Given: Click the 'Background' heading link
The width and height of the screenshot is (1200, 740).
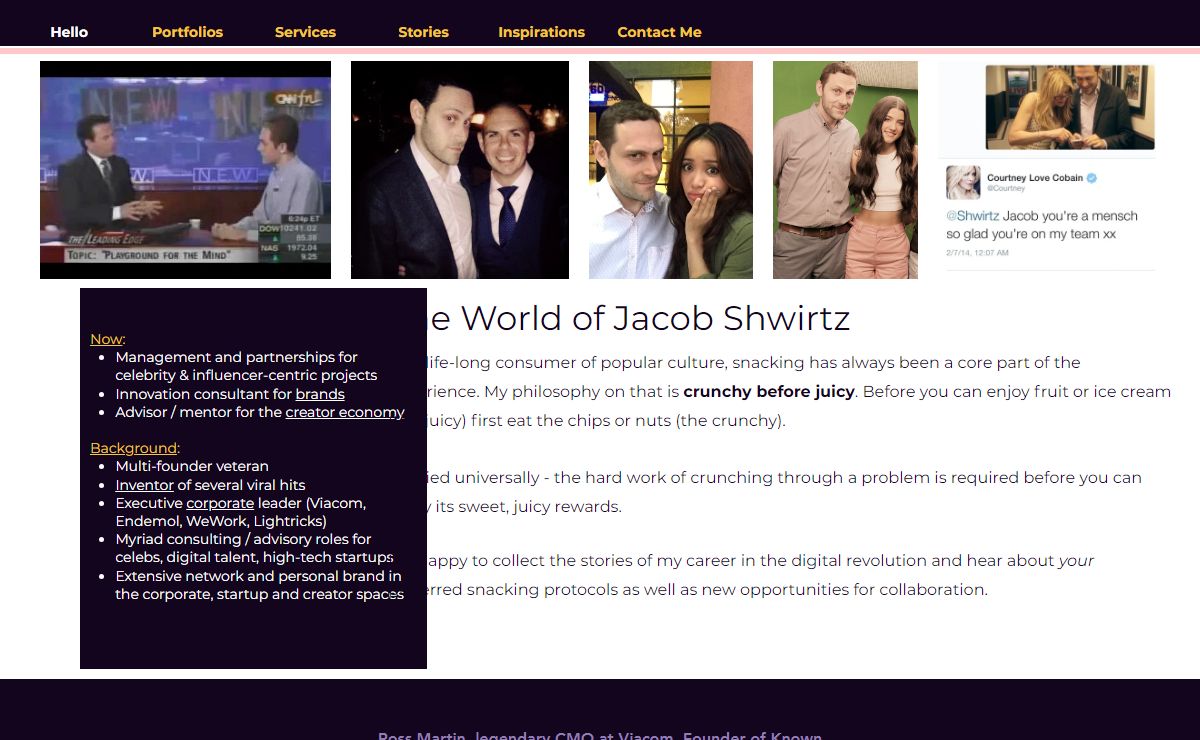Looking at the screenshot, I should click(x=134, y=448).
